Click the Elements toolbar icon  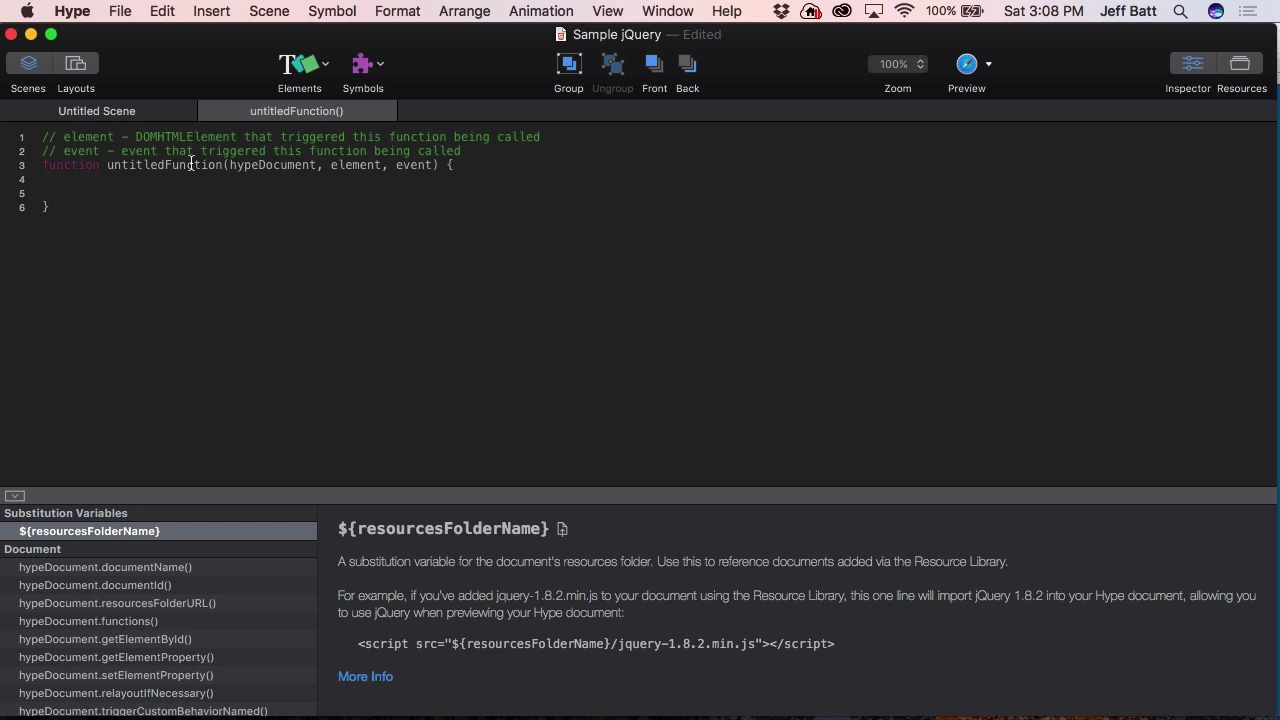(x=298, y=64)
